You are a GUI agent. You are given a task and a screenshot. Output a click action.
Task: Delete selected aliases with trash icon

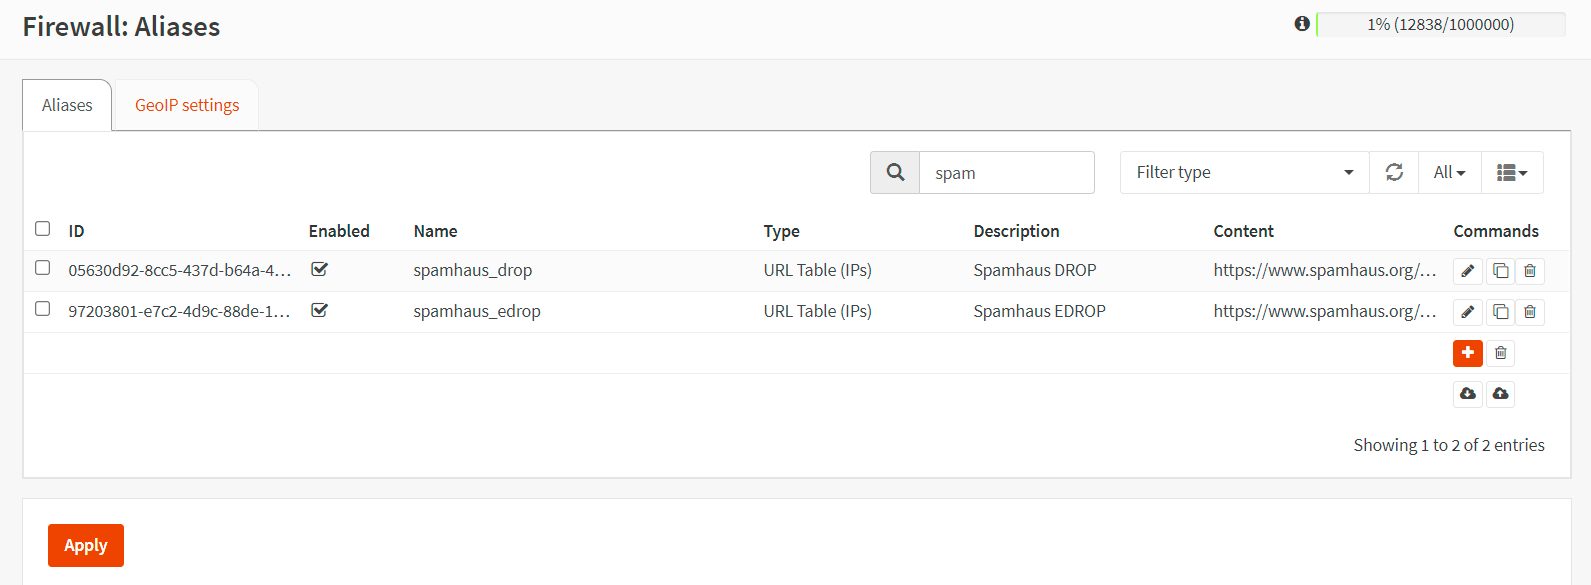click(1500, 353)
